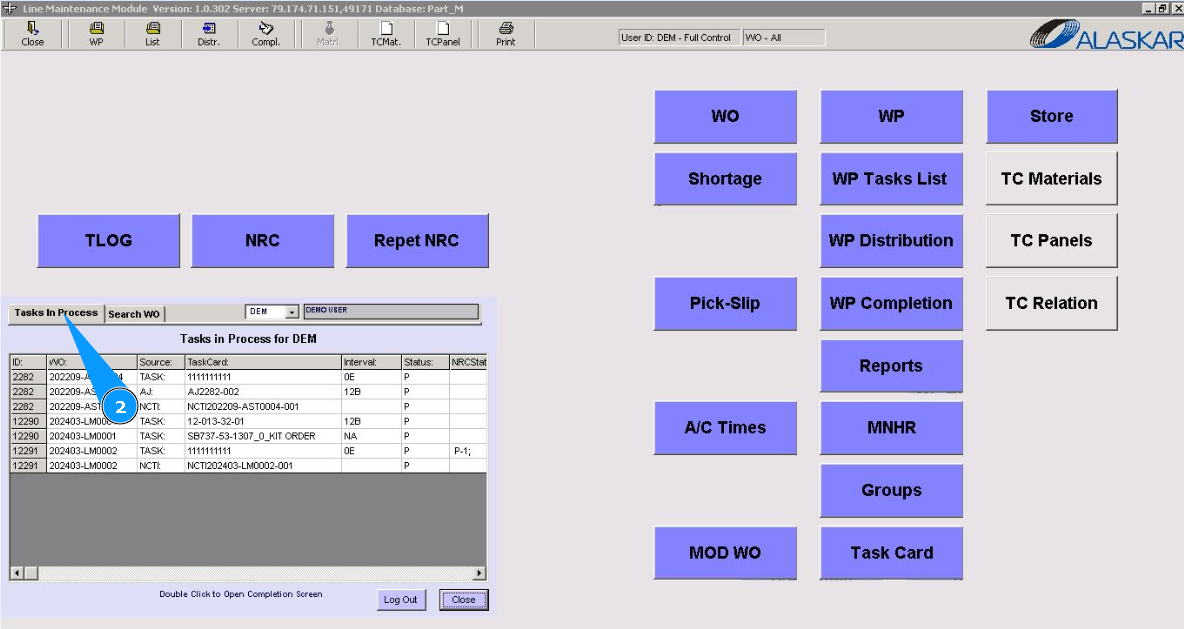Open the TLOG button

(x=109, y=241)
